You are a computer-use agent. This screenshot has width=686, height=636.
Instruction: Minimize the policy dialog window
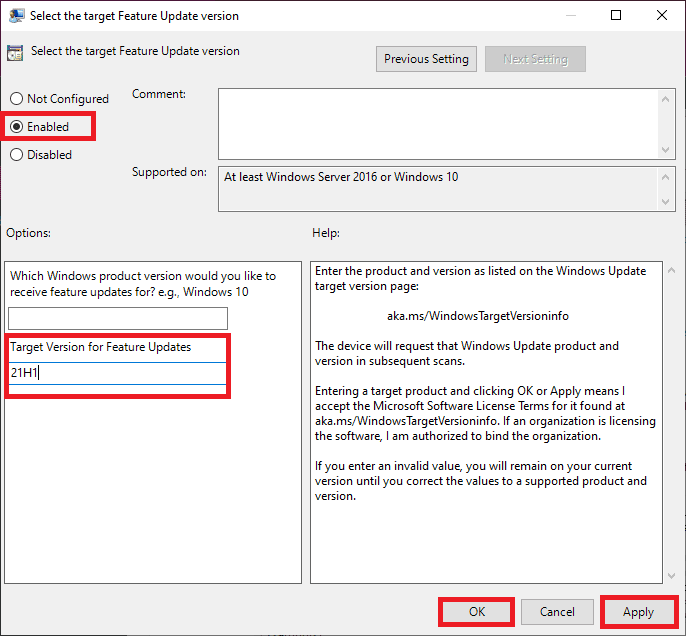(570, 16)
